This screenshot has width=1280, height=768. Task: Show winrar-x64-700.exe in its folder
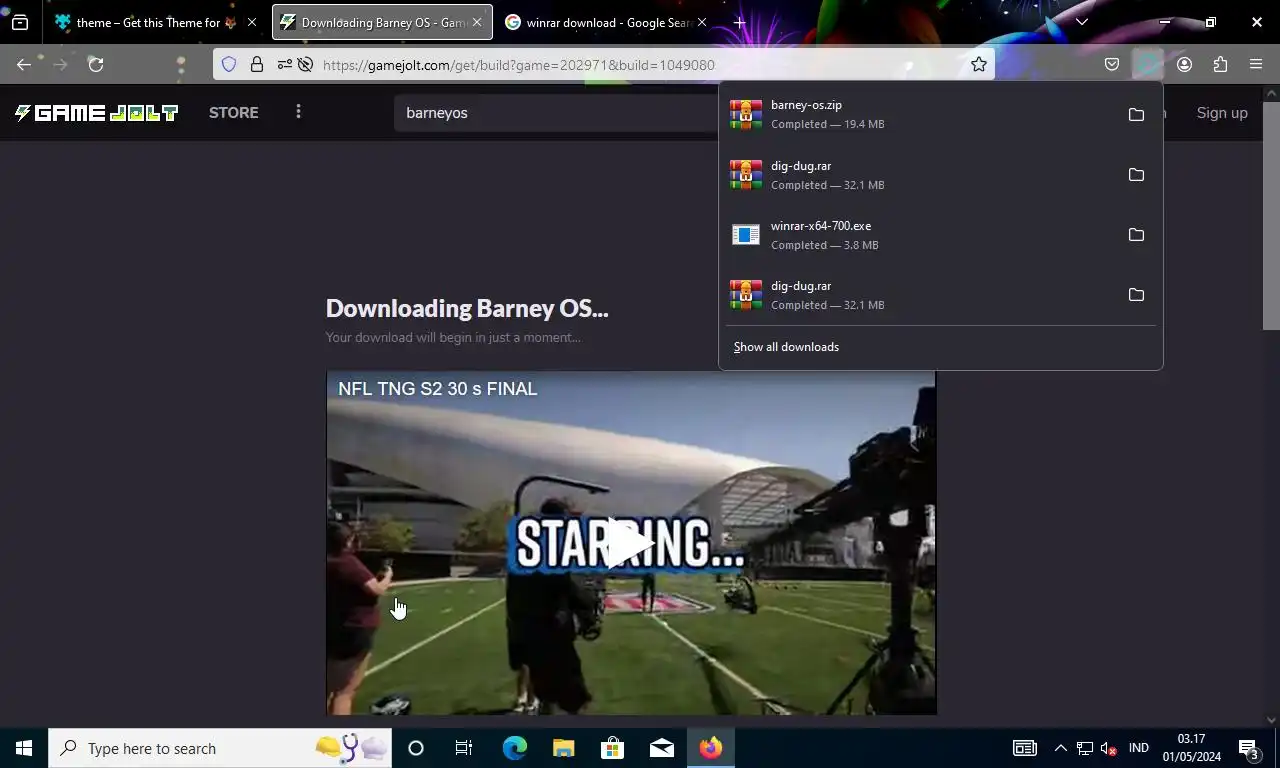click(1136, 235)
